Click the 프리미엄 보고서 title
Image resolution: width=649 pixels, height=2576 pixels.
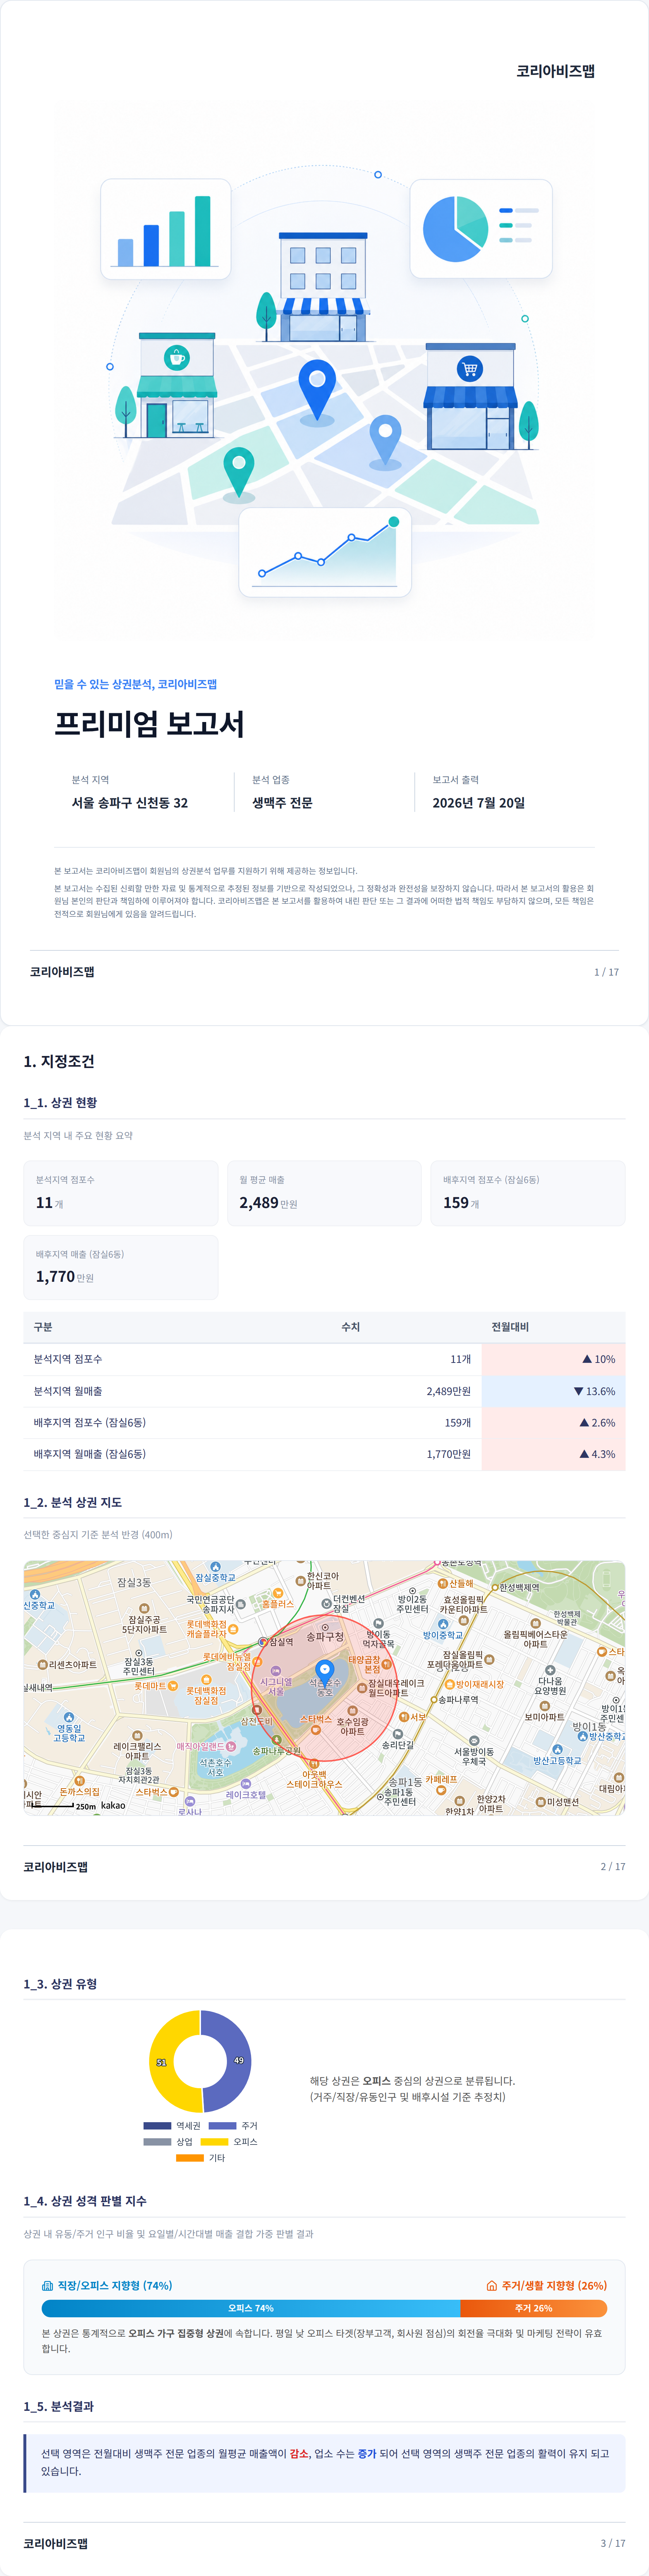click(x=149, y=723)
